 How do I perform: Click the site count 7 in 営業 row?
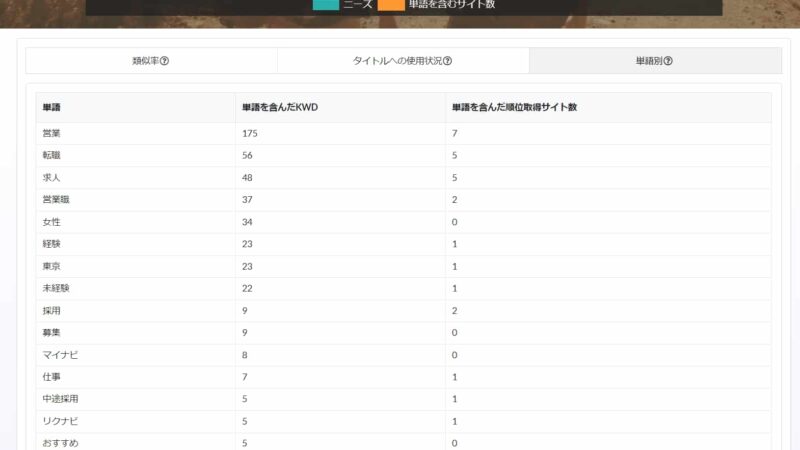point(455,133)
